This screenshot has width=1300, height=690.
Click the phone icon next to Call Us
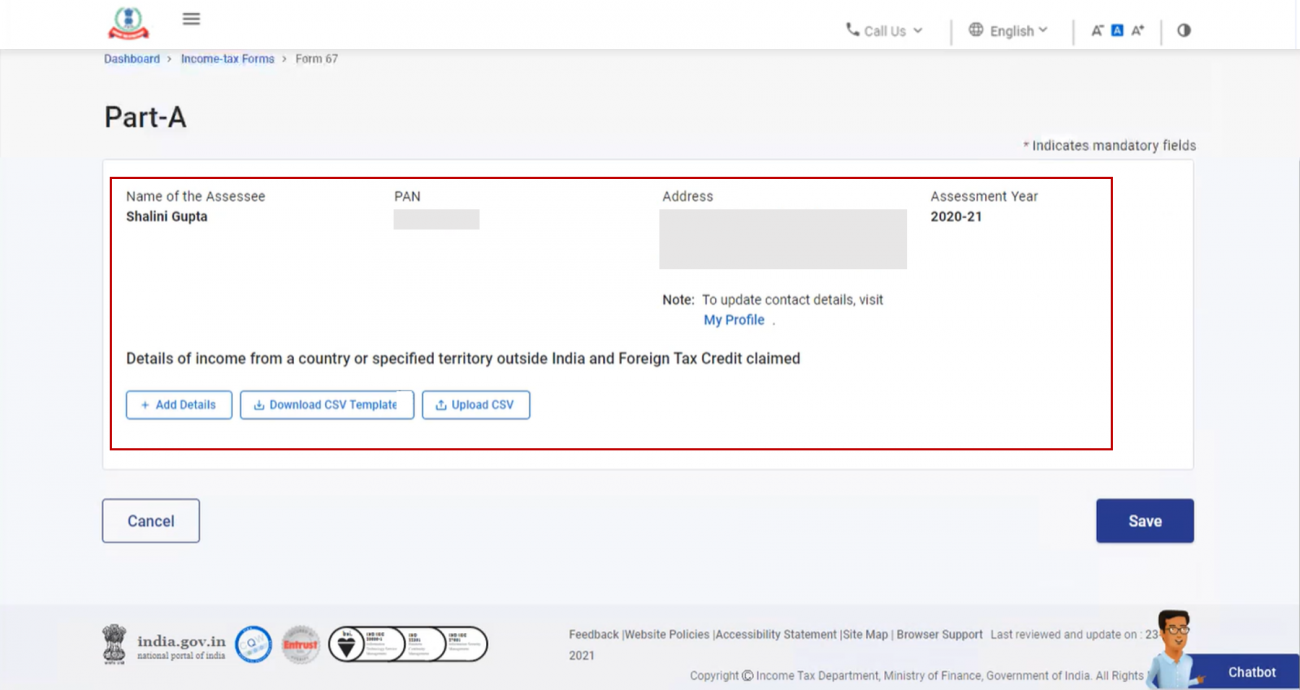click(852, 30)
